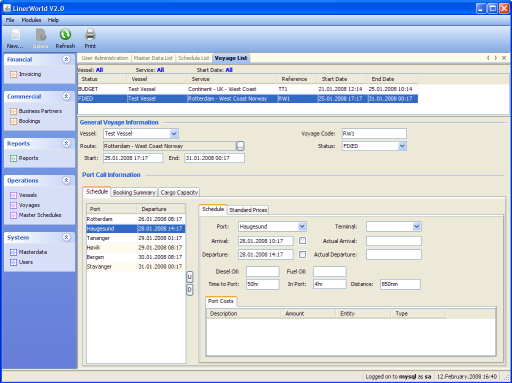
Task: Click the Vessel filter All link
Action: tap(99, 70)
